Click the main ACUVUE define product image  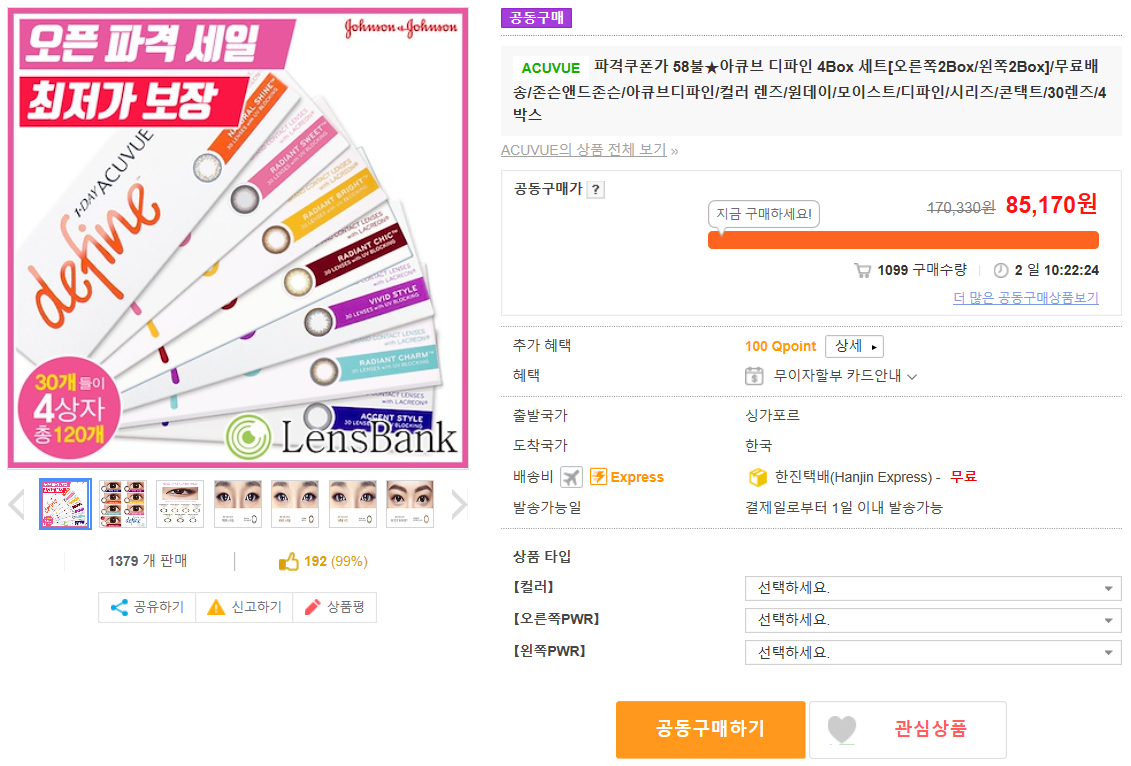238,238
